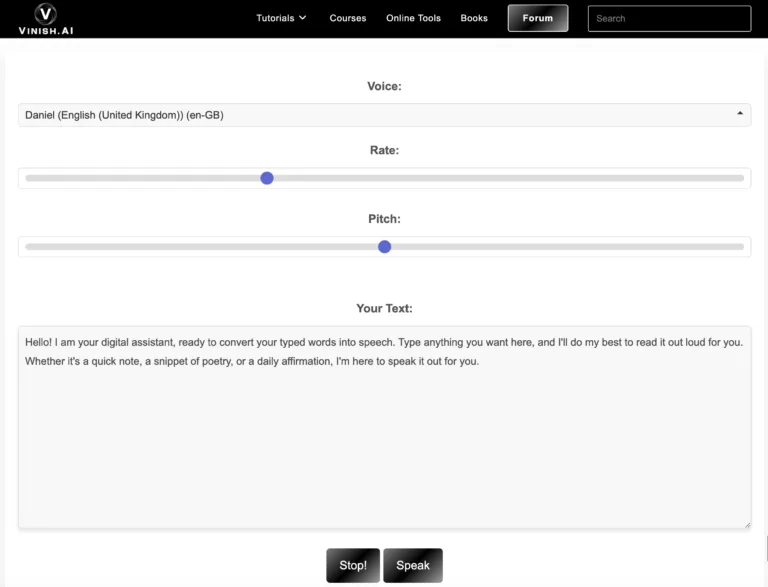Image resolution: width=768 pixels, height=587 pixels.
Task: Click the VINISH.AI logo
Action: point(46,19)
